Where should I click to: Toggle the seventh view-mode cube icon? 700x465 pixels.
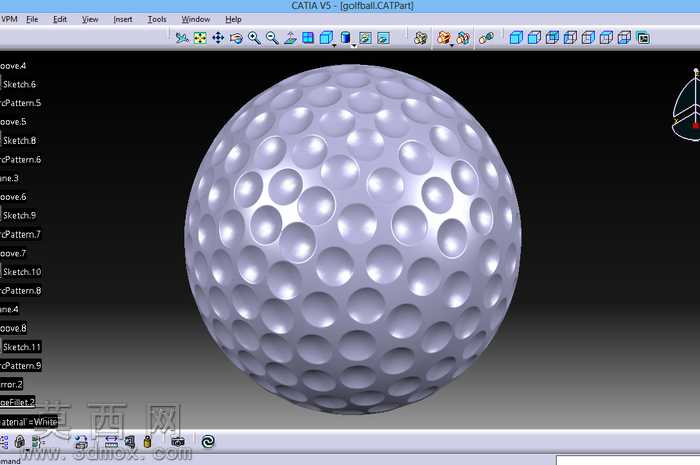click(x=624, y=38)
